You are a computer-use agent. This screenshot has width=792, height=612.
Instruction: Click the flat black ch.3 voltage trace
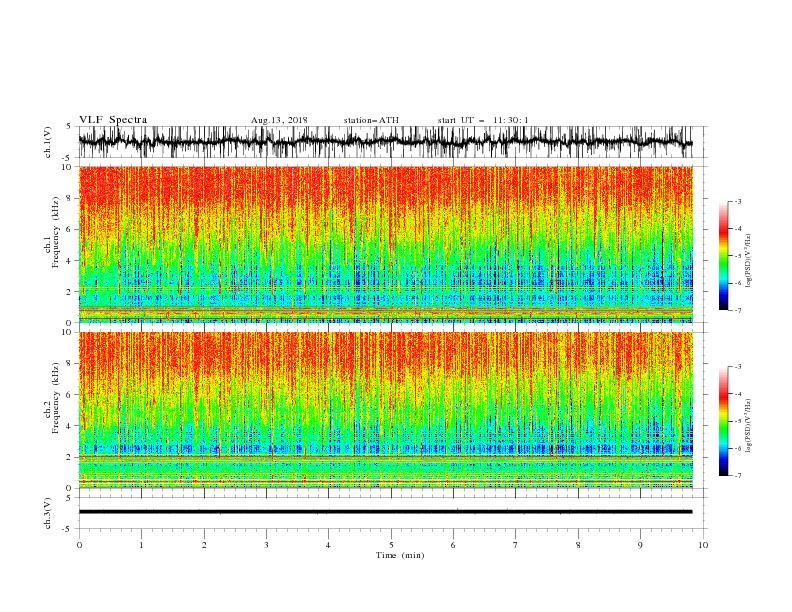385,512
